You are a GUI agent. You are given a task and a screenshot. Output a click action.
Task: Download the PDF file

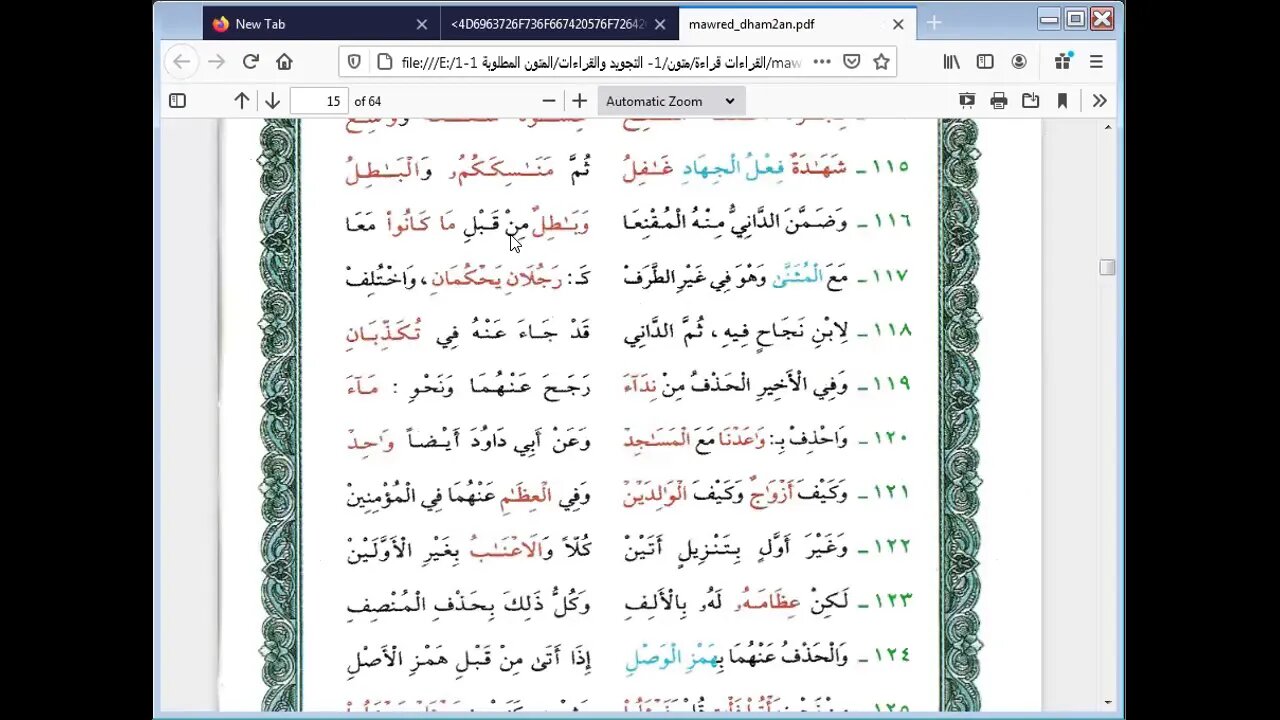(1030, 101)
